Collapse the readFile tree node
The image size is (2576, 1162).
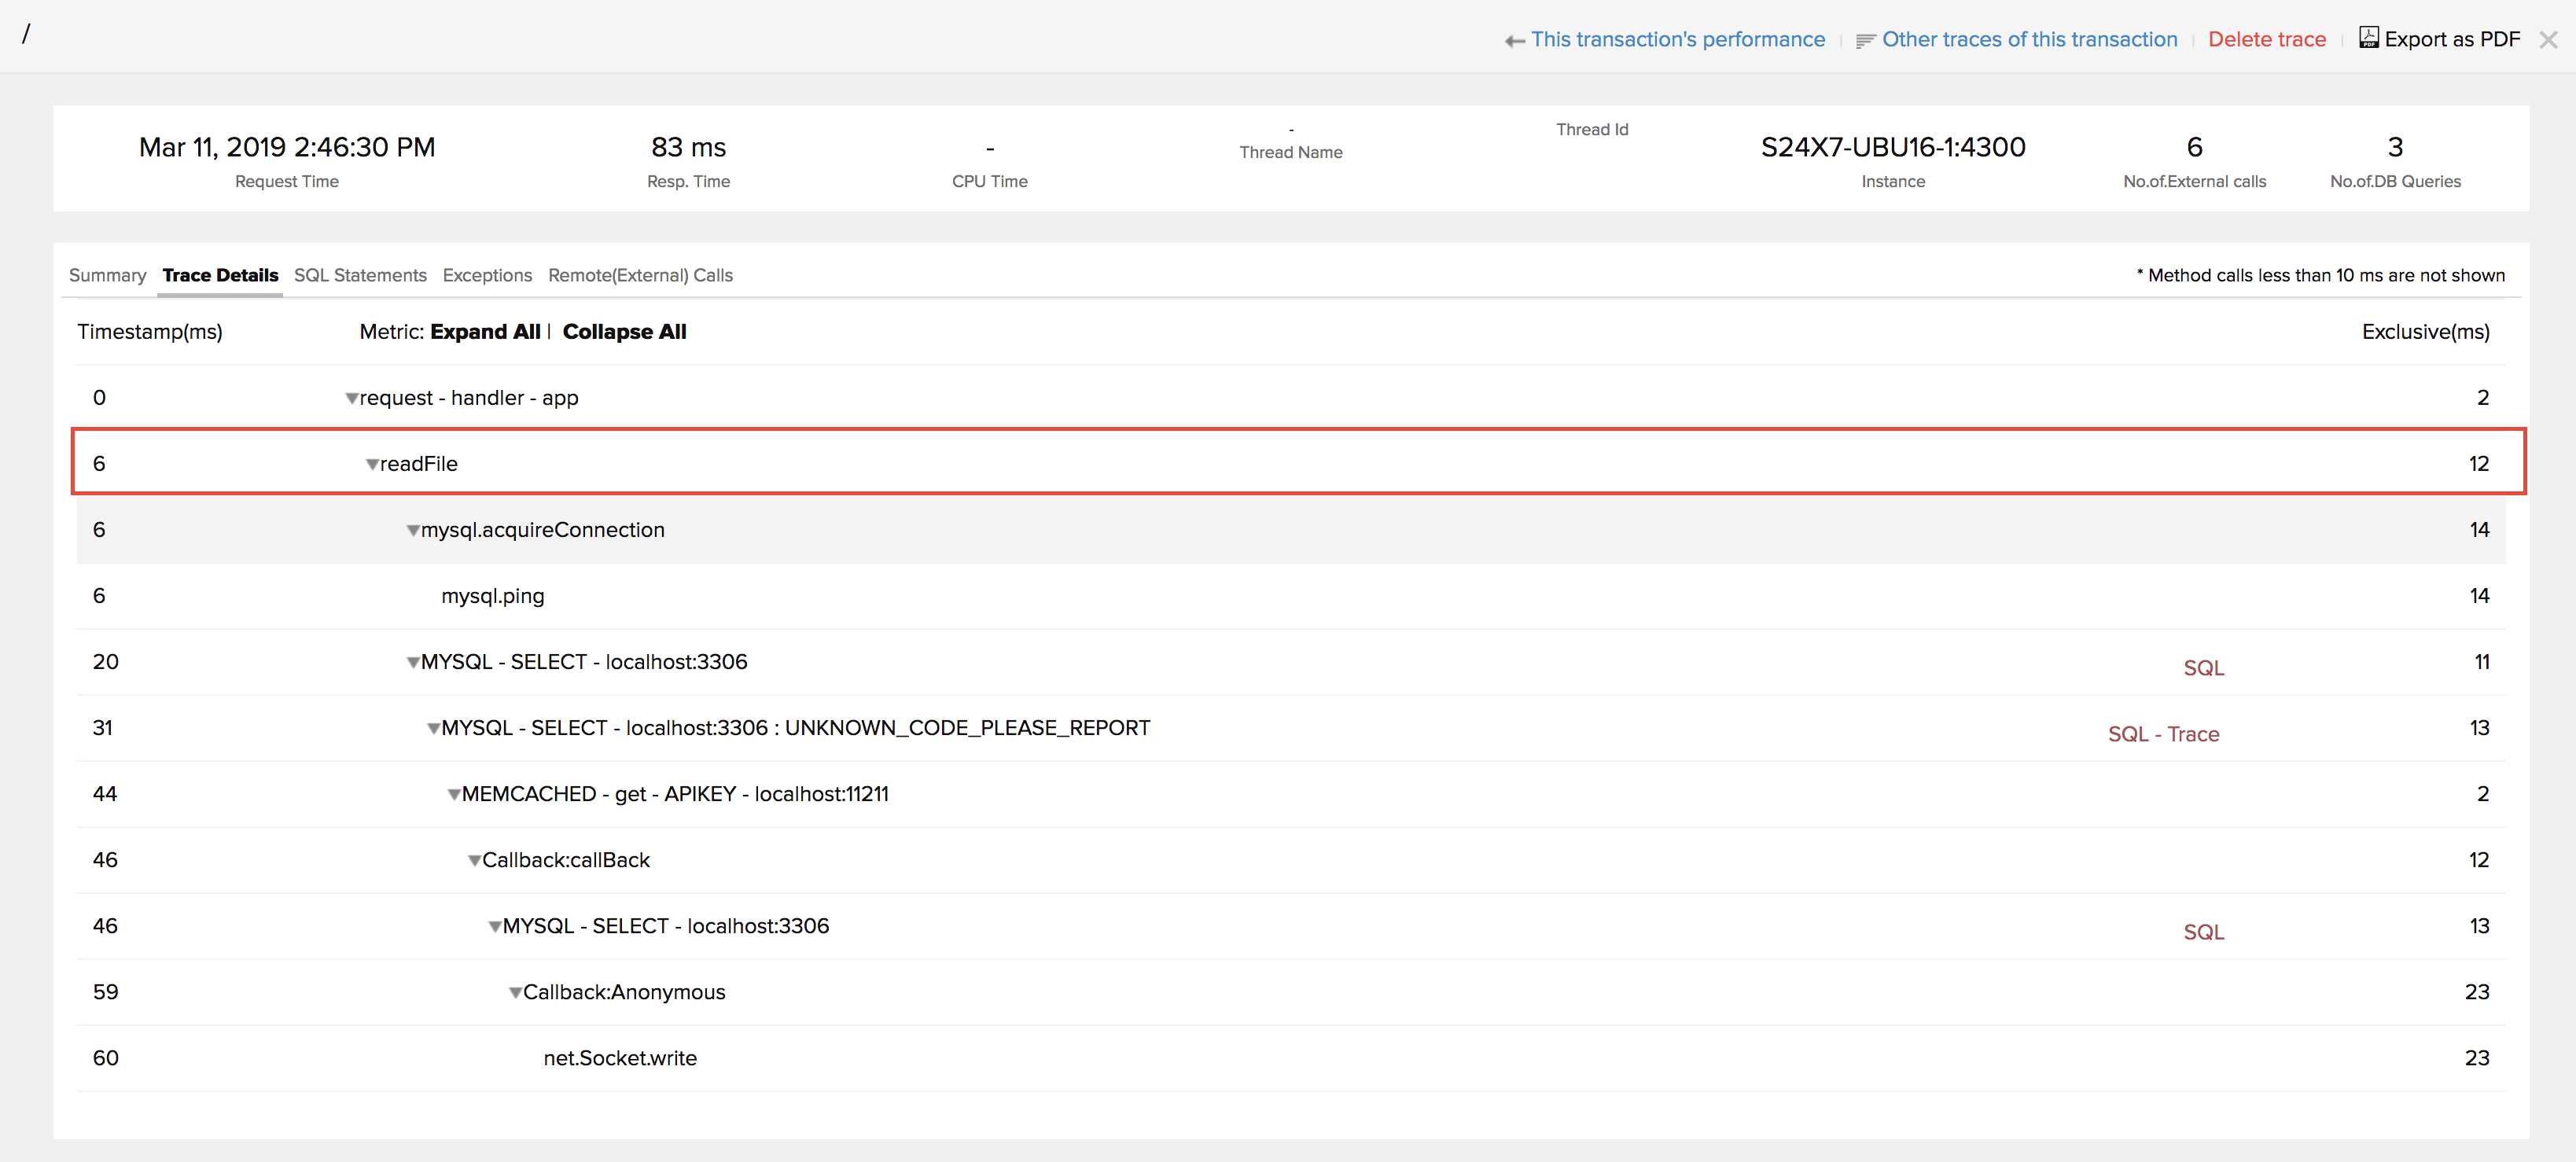pos(372,465)
